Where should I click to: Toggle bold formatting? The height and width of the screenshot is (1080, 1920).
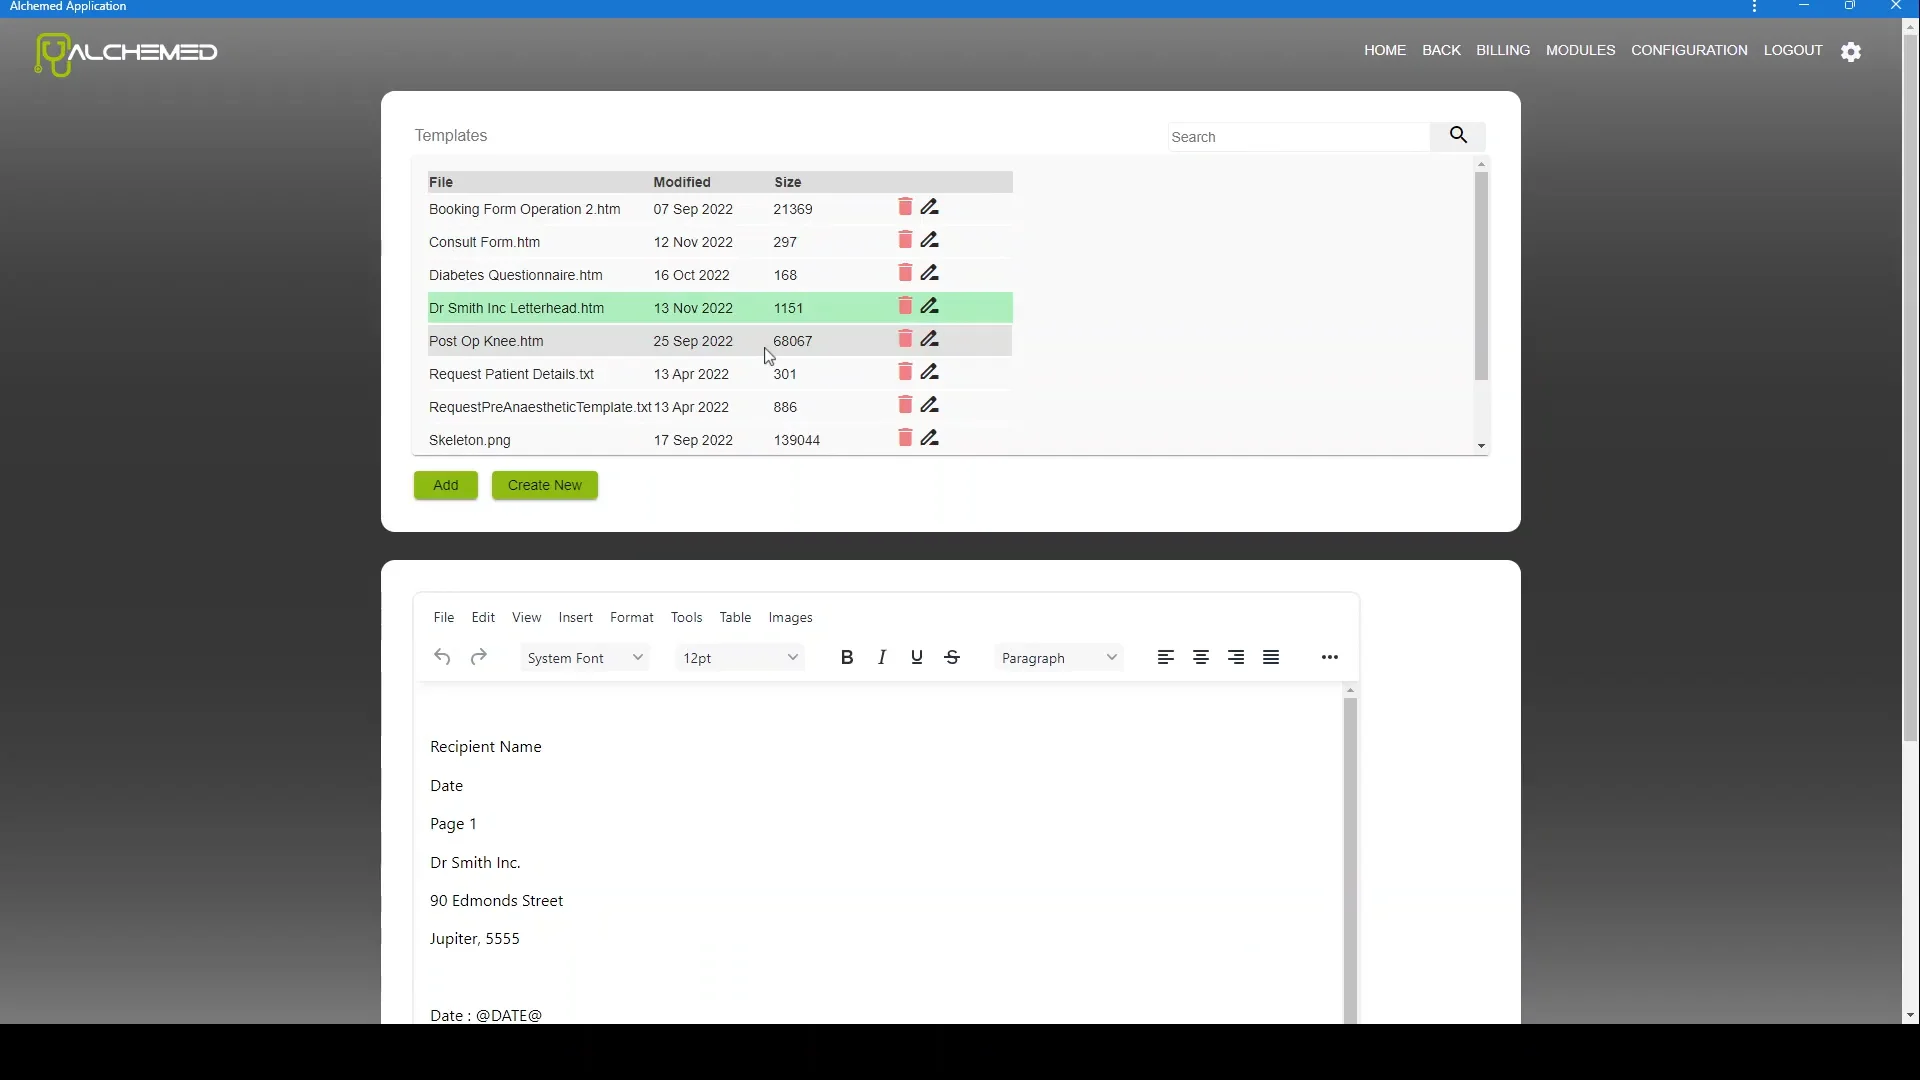(847, 657)
